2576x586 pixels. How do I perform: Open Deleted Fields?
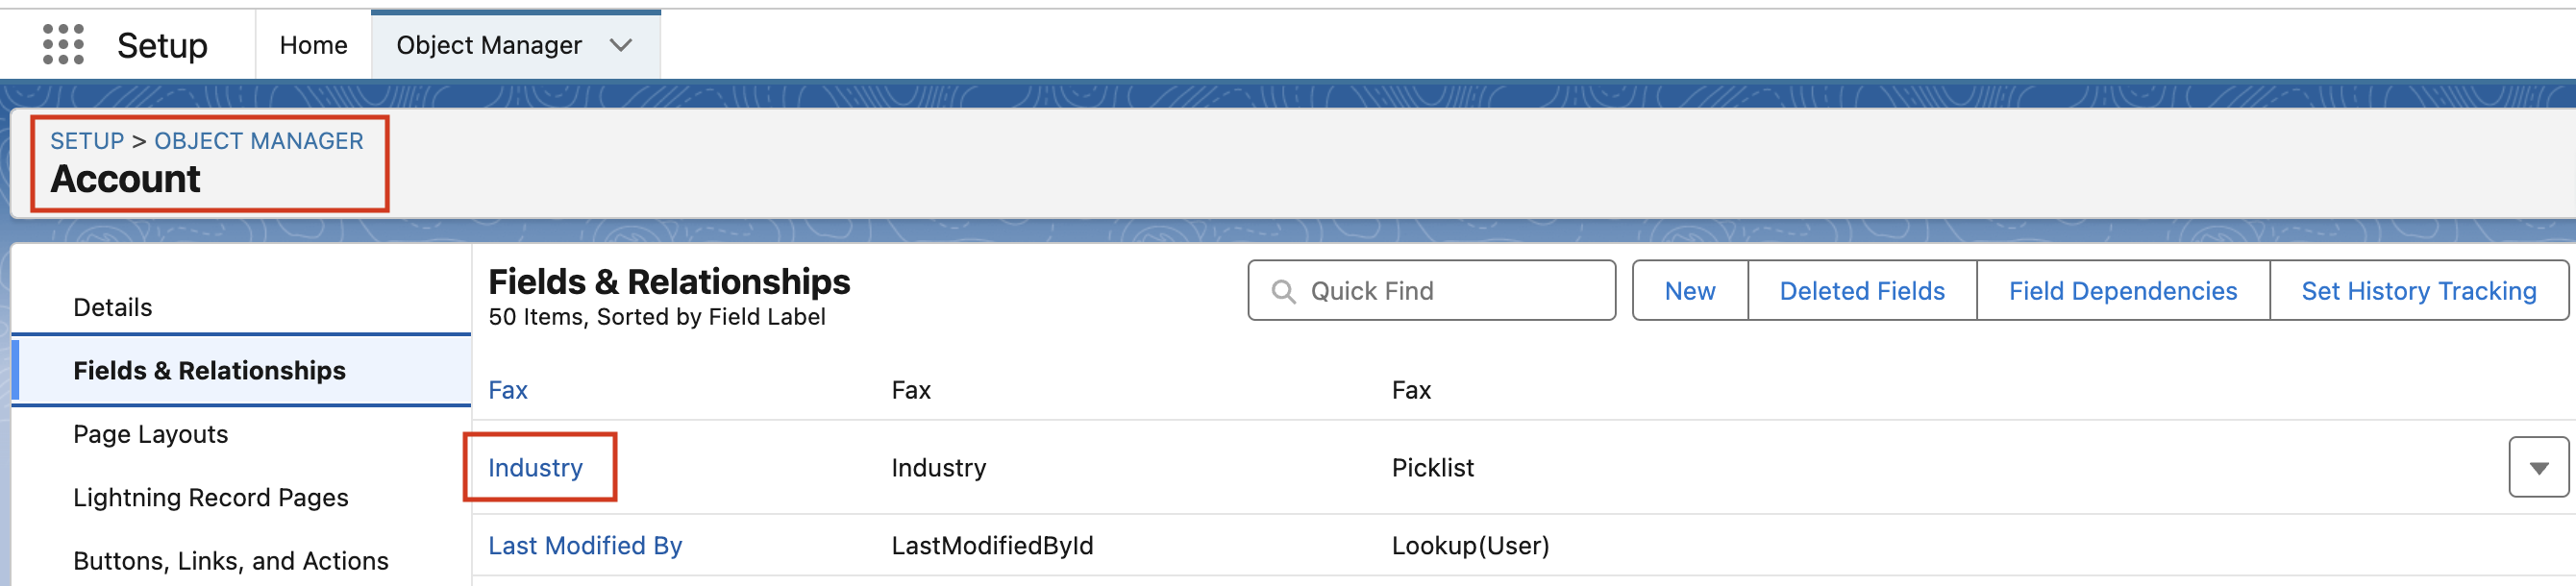[1861, 291]
